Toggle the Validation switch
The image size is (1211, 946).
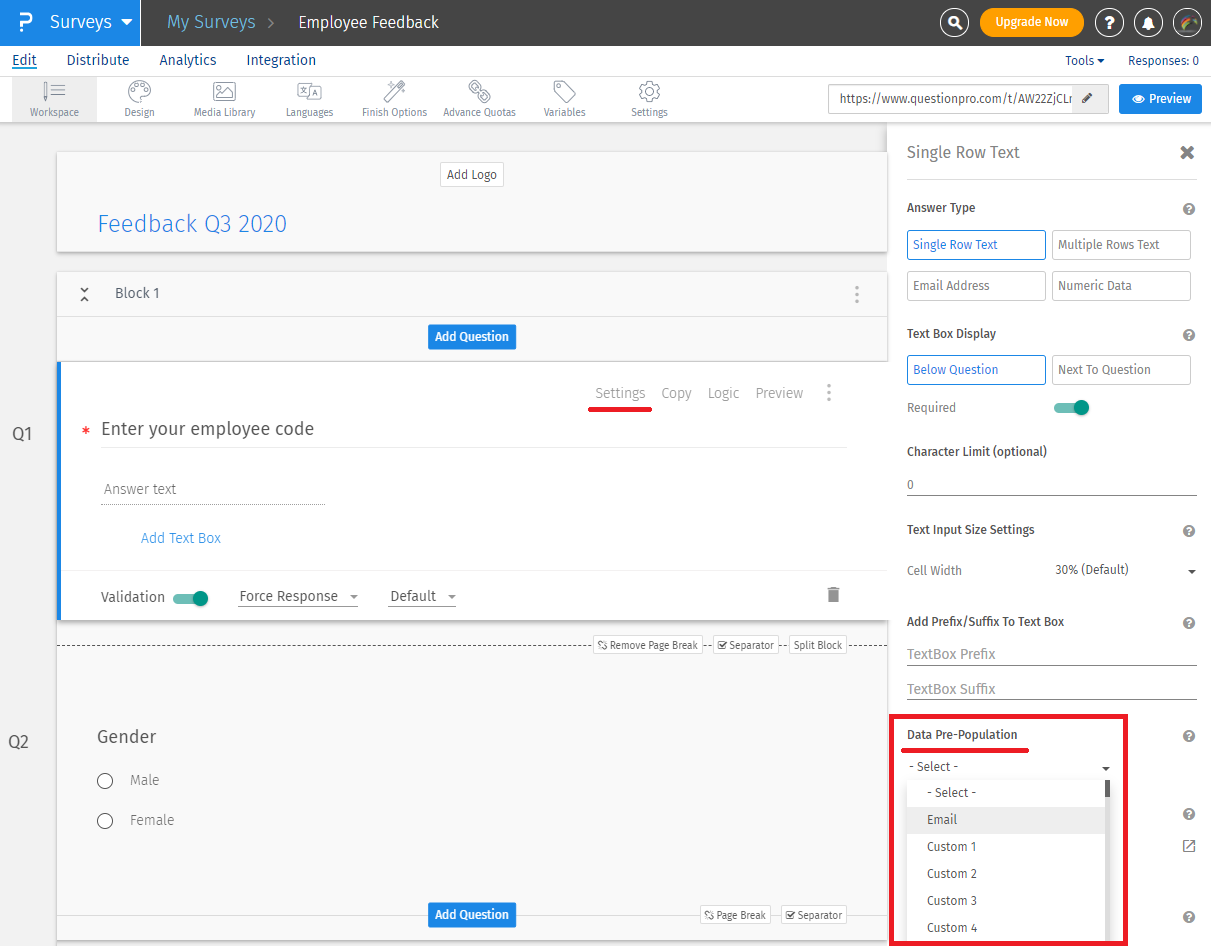[190, 598]
